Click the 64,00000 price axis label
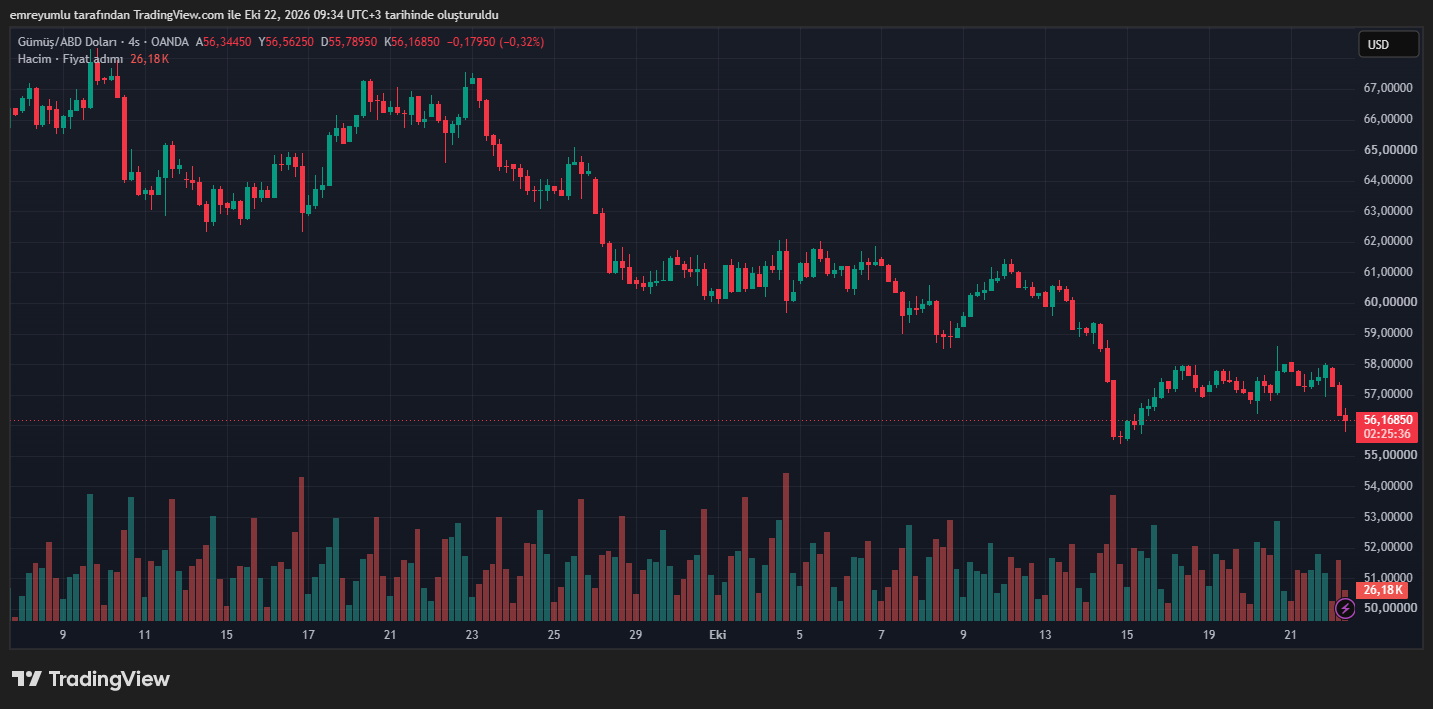Viewport: 1433px width, 709px height. (1388, 180)
